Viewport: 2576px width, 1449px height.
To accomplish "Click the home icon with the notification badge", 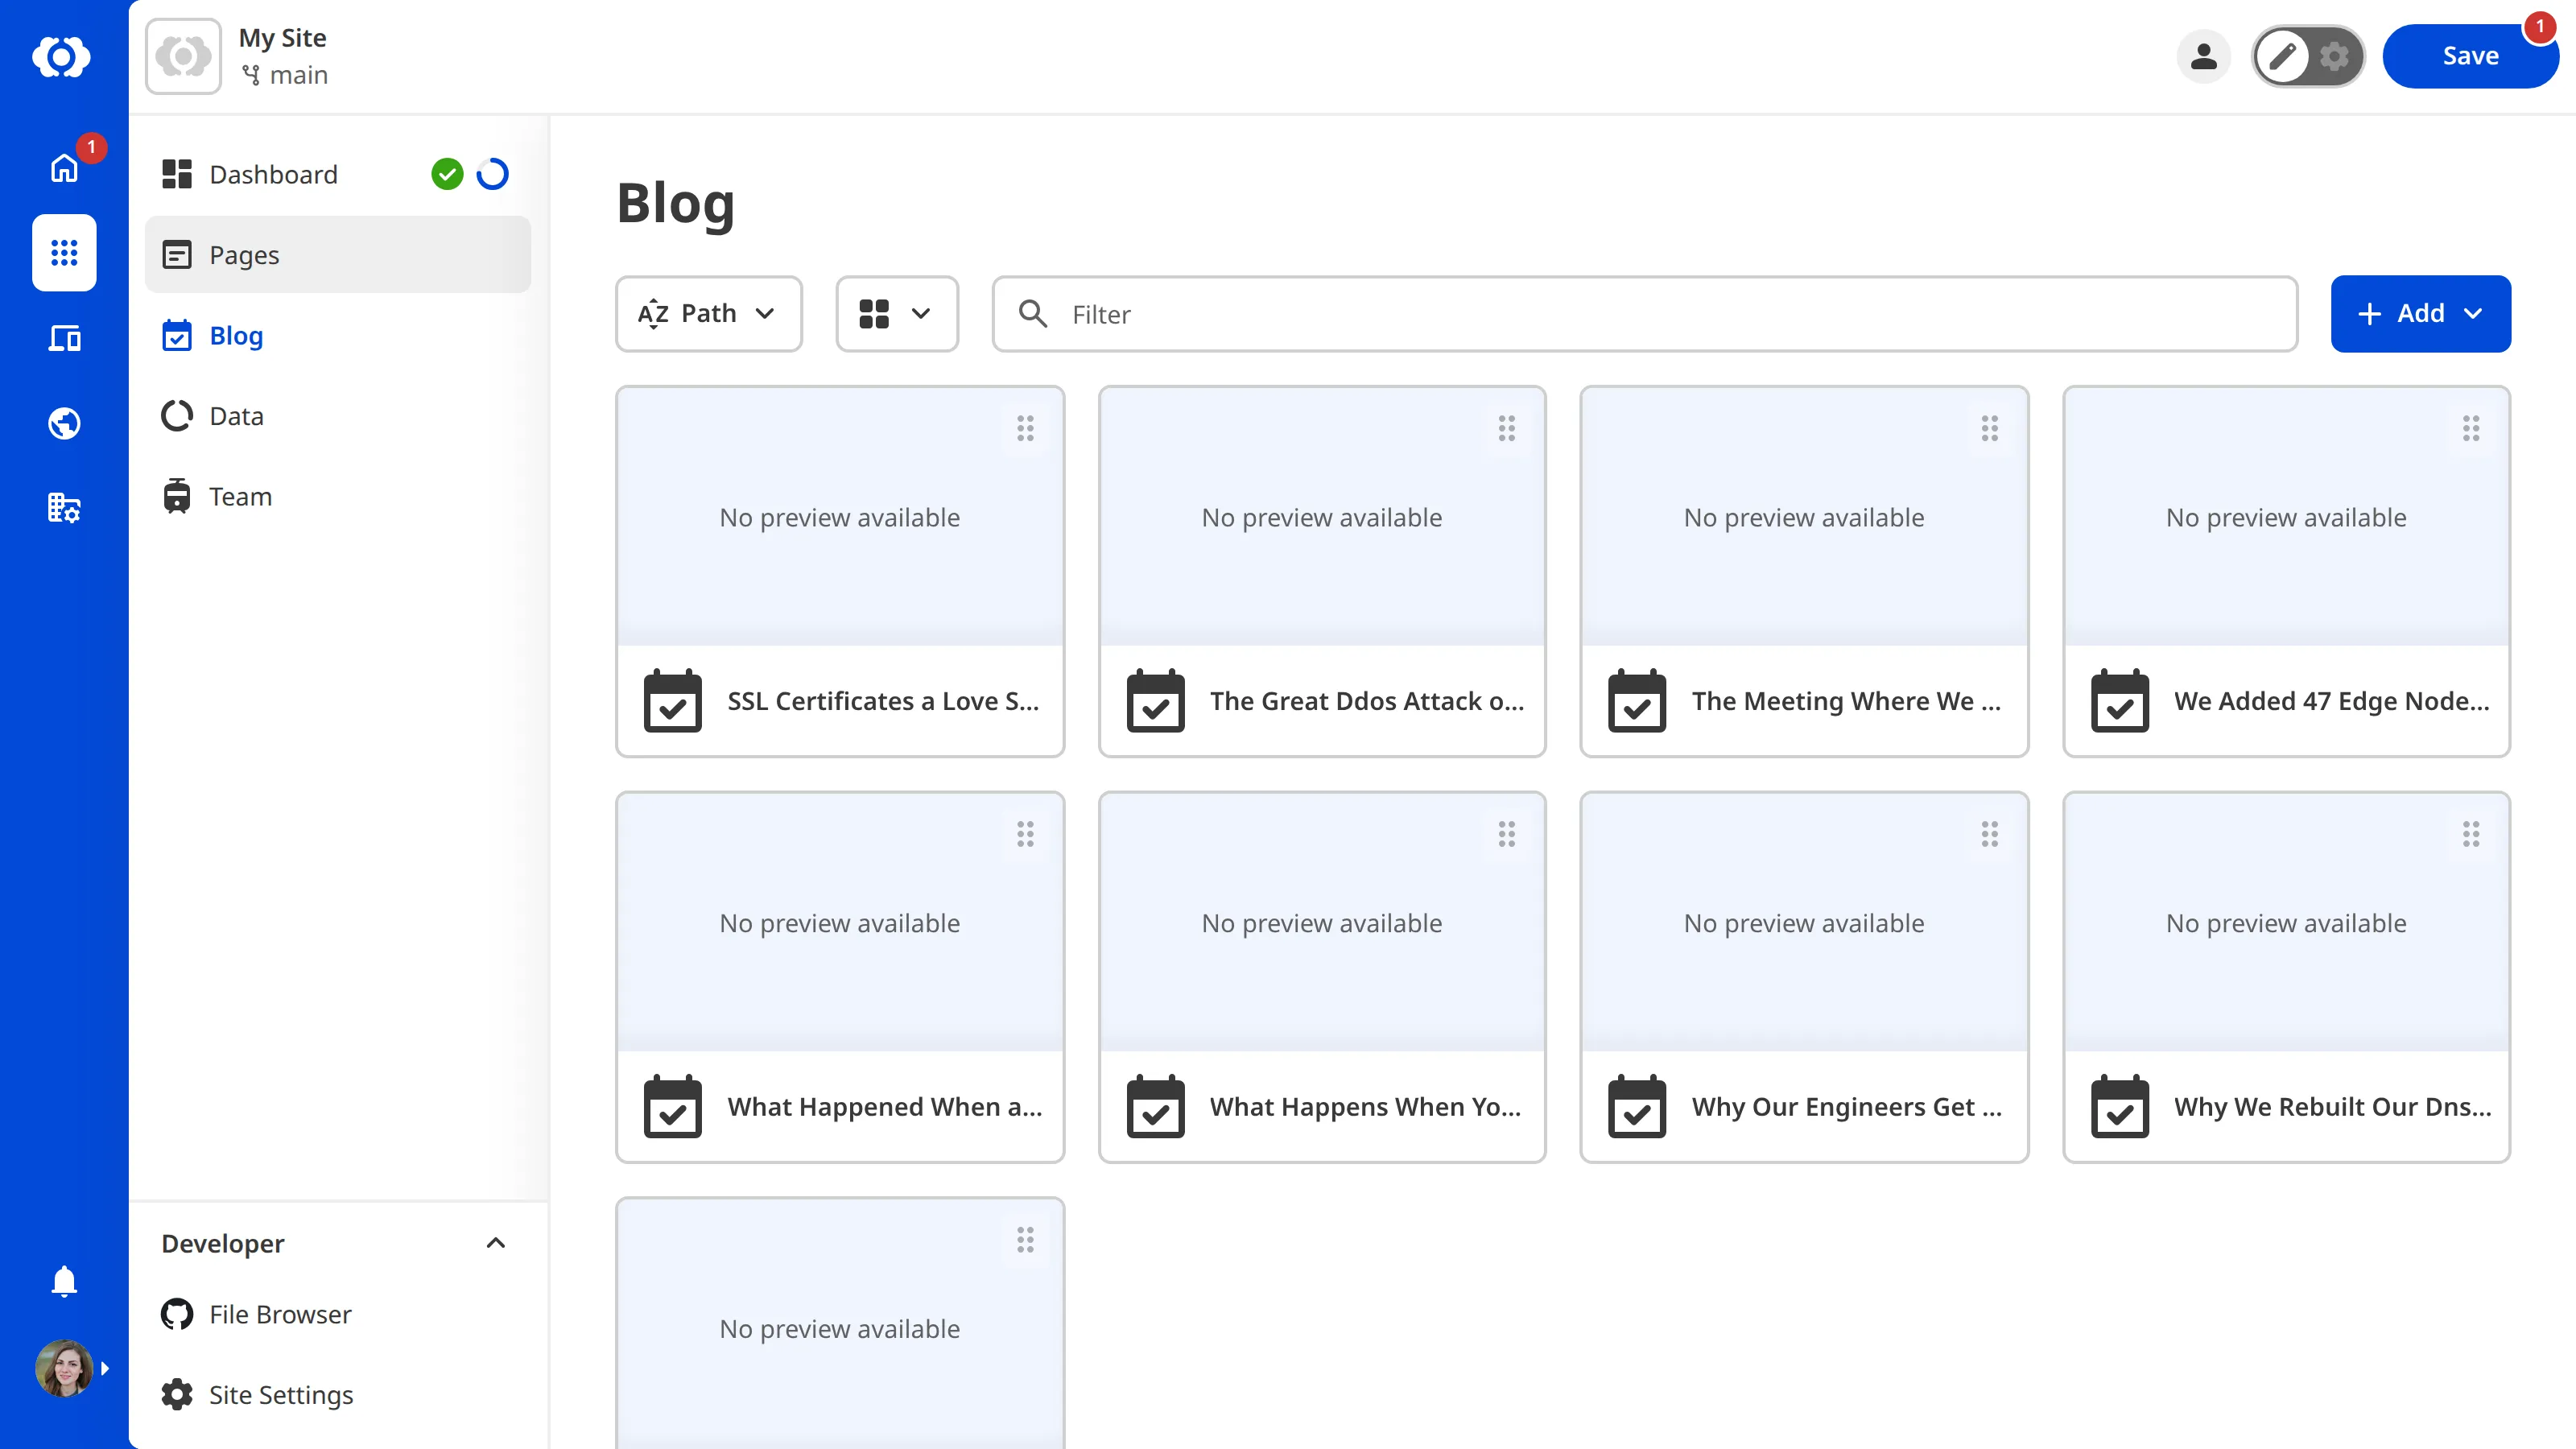I will pyautogui.click(x=63, y=167).
